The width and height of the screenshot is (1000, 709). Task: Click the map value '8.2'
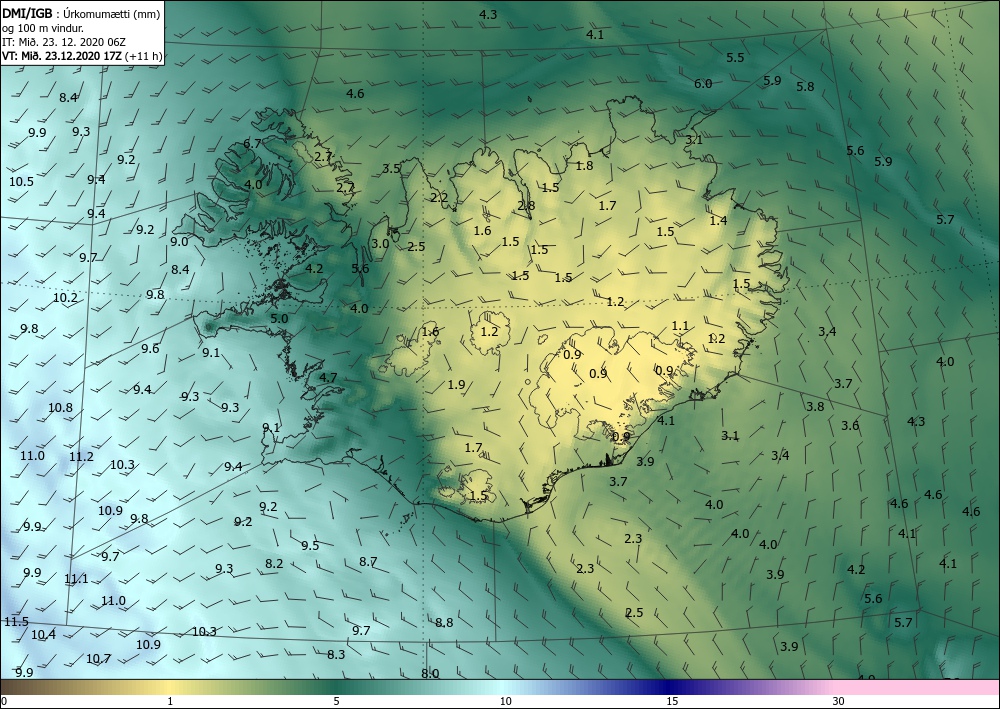(274, 564)
